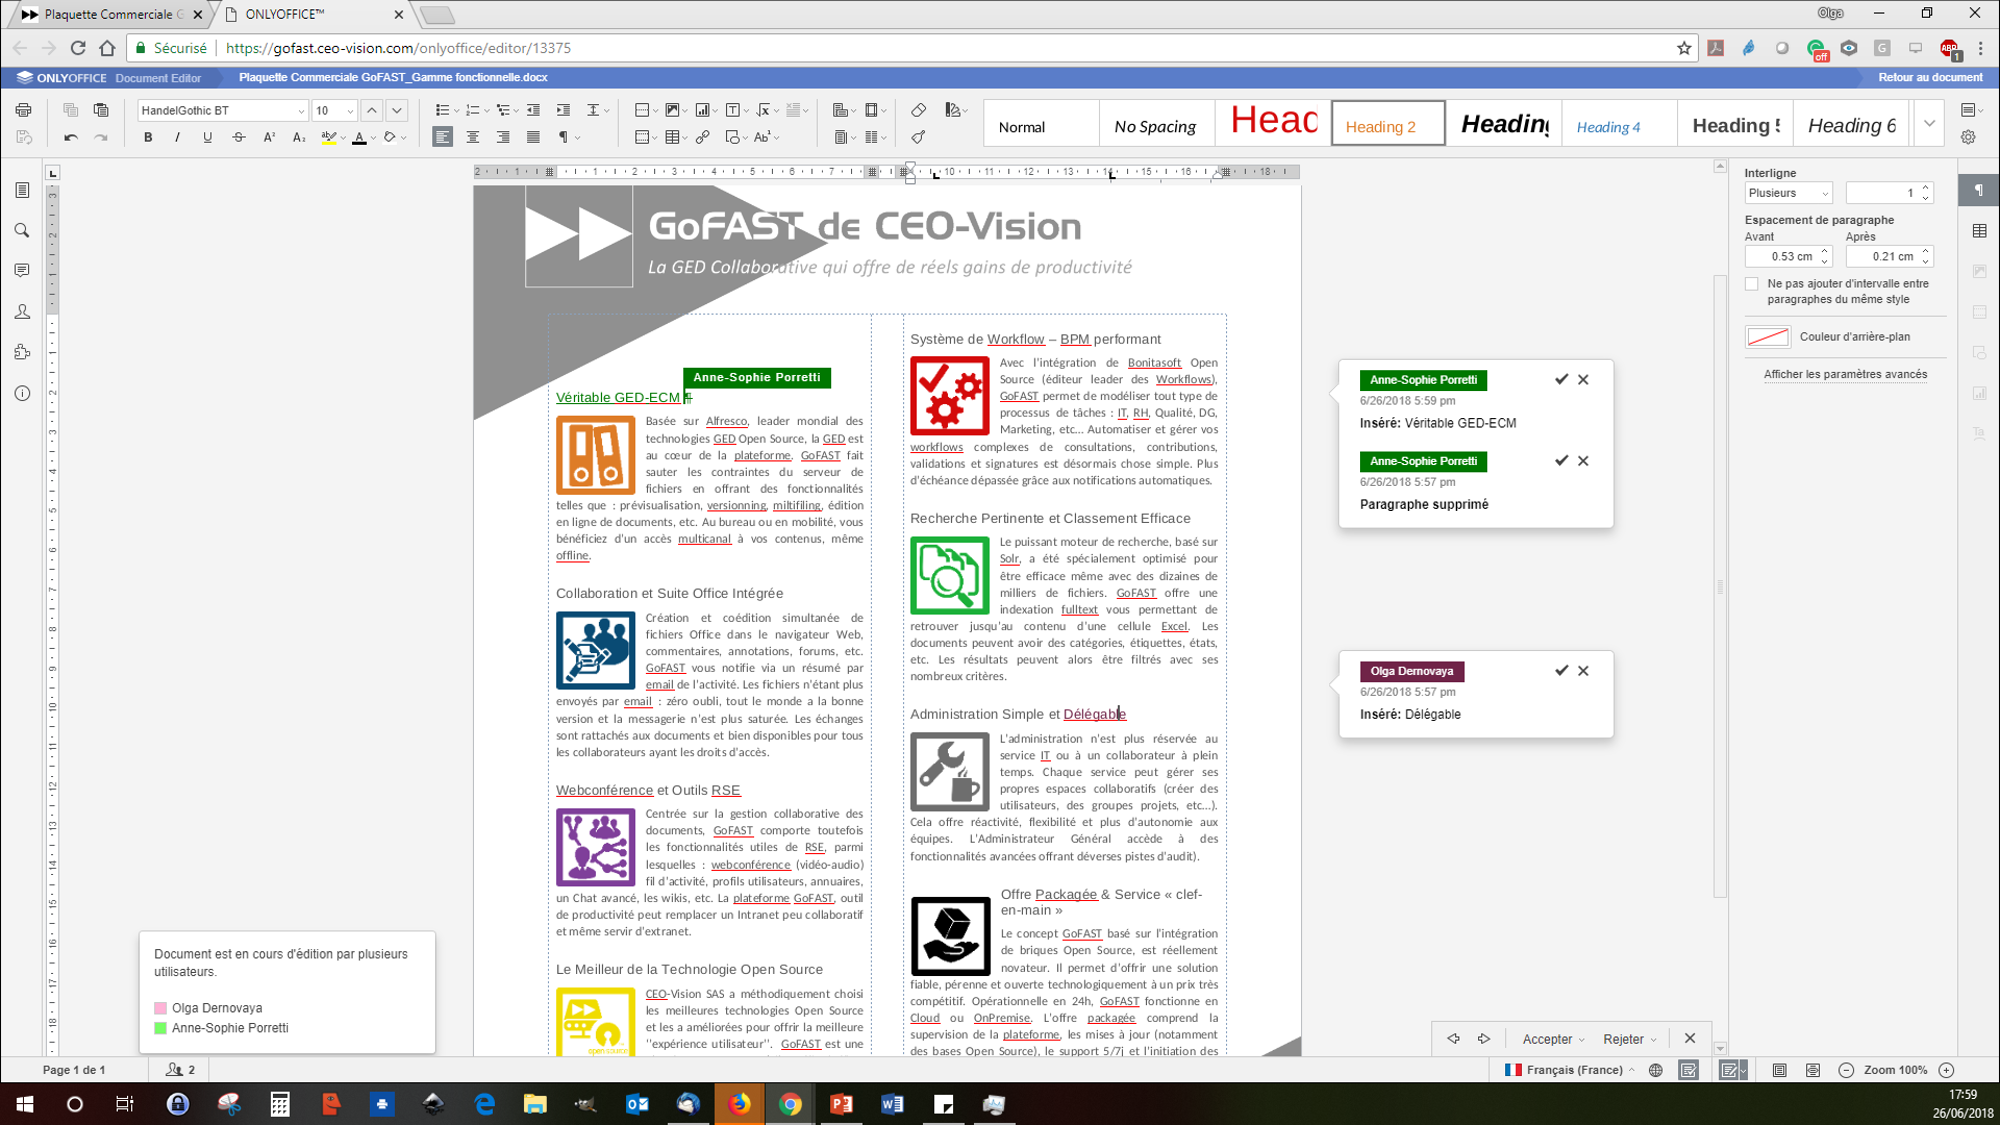
Task: Insert a chart from toolbar
Action: [x=706, y=110]
